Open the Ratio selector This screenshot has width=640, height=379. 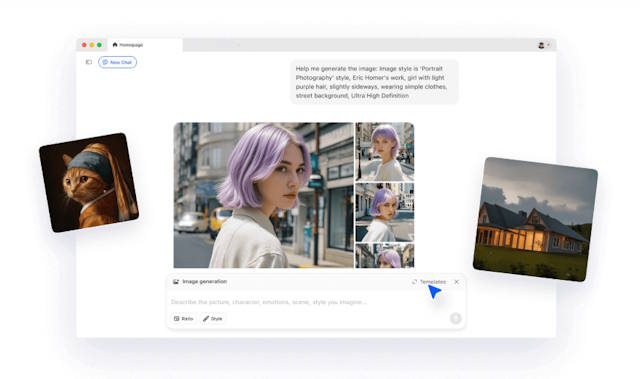point(183,319)
